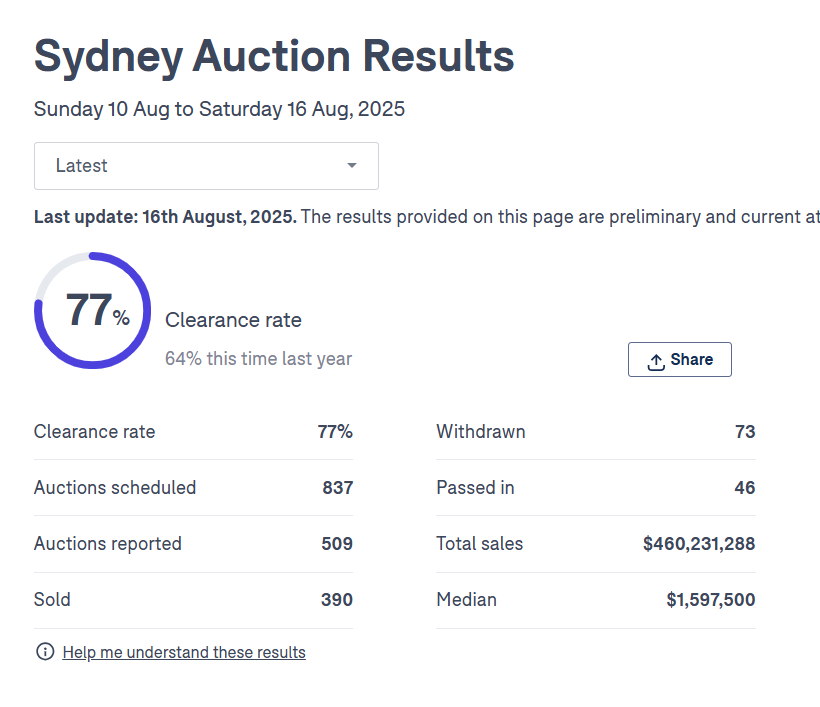
Task: Click the Clearance rate label beside gauge
Action: pos(233,320)
